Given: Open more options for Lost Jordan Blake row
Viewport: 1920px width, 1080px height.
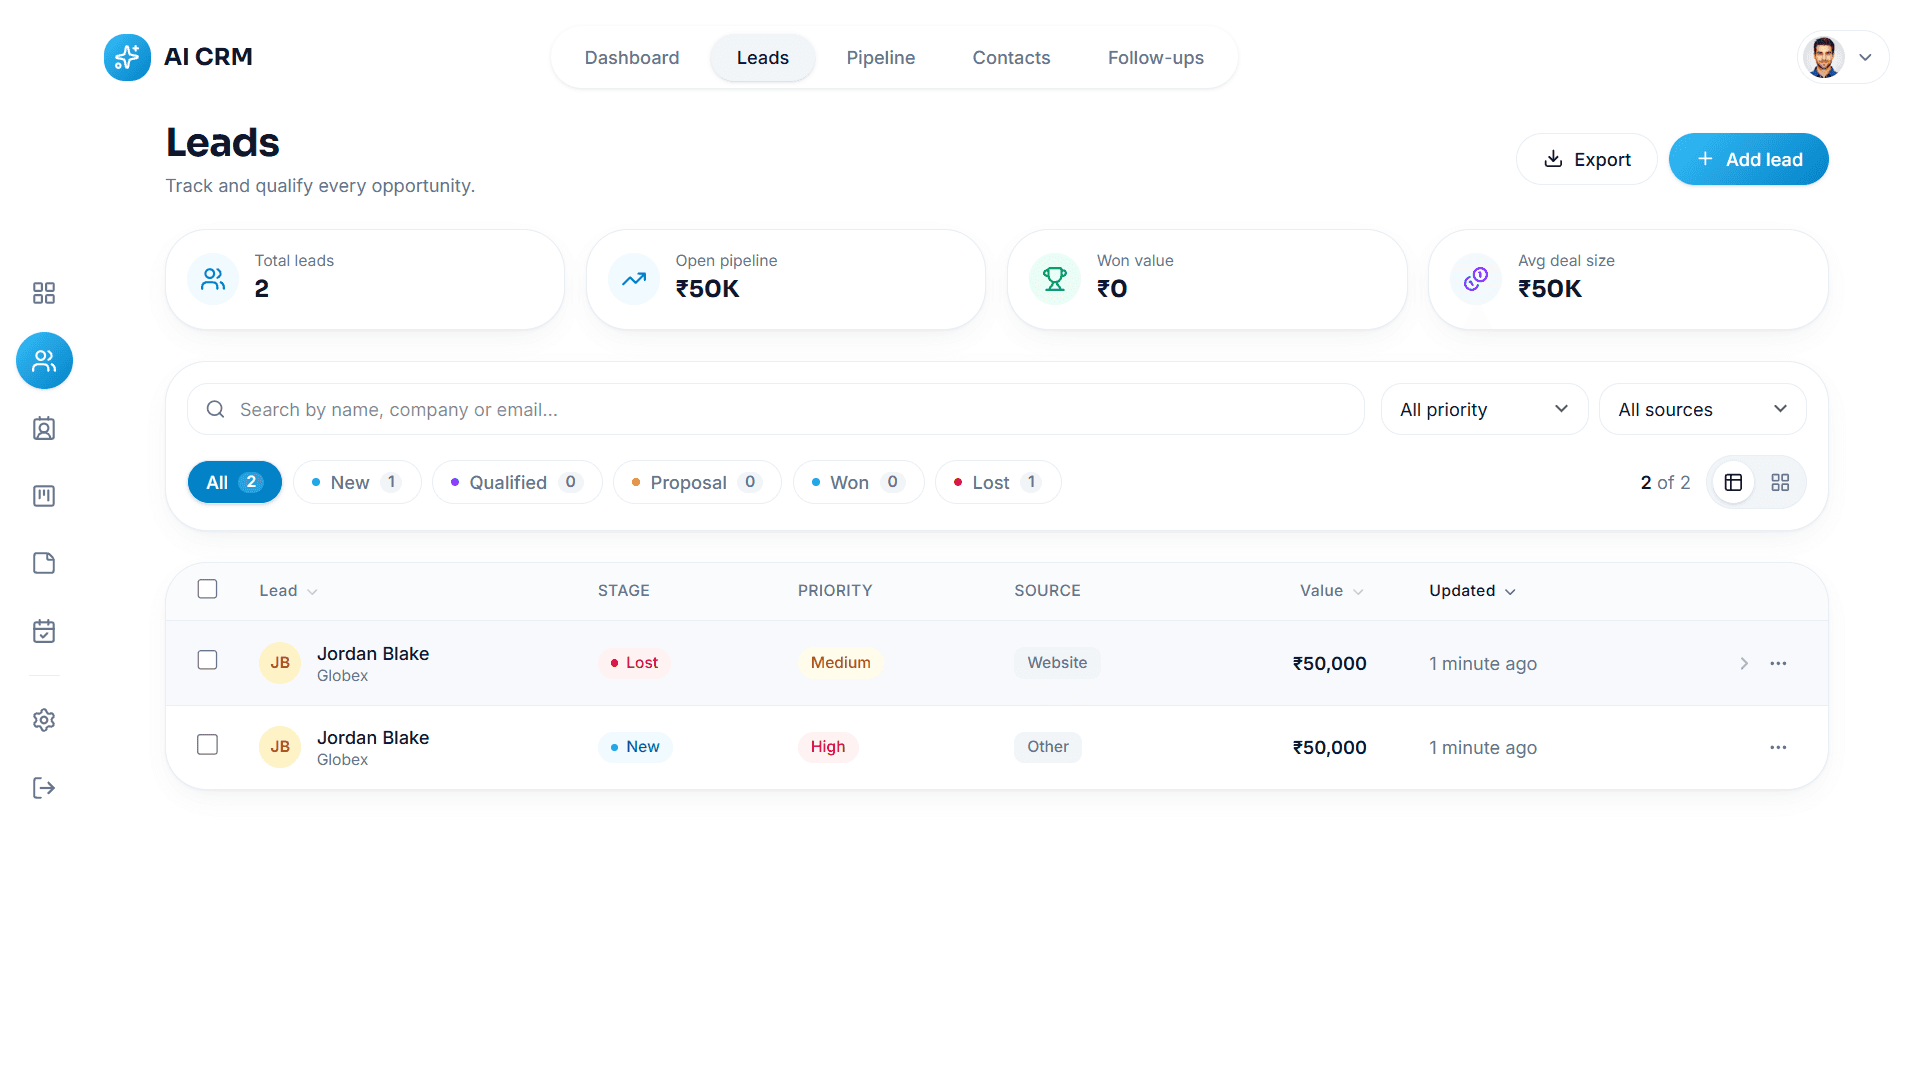Looking at the screenshot, I should tap(1778, 663).
